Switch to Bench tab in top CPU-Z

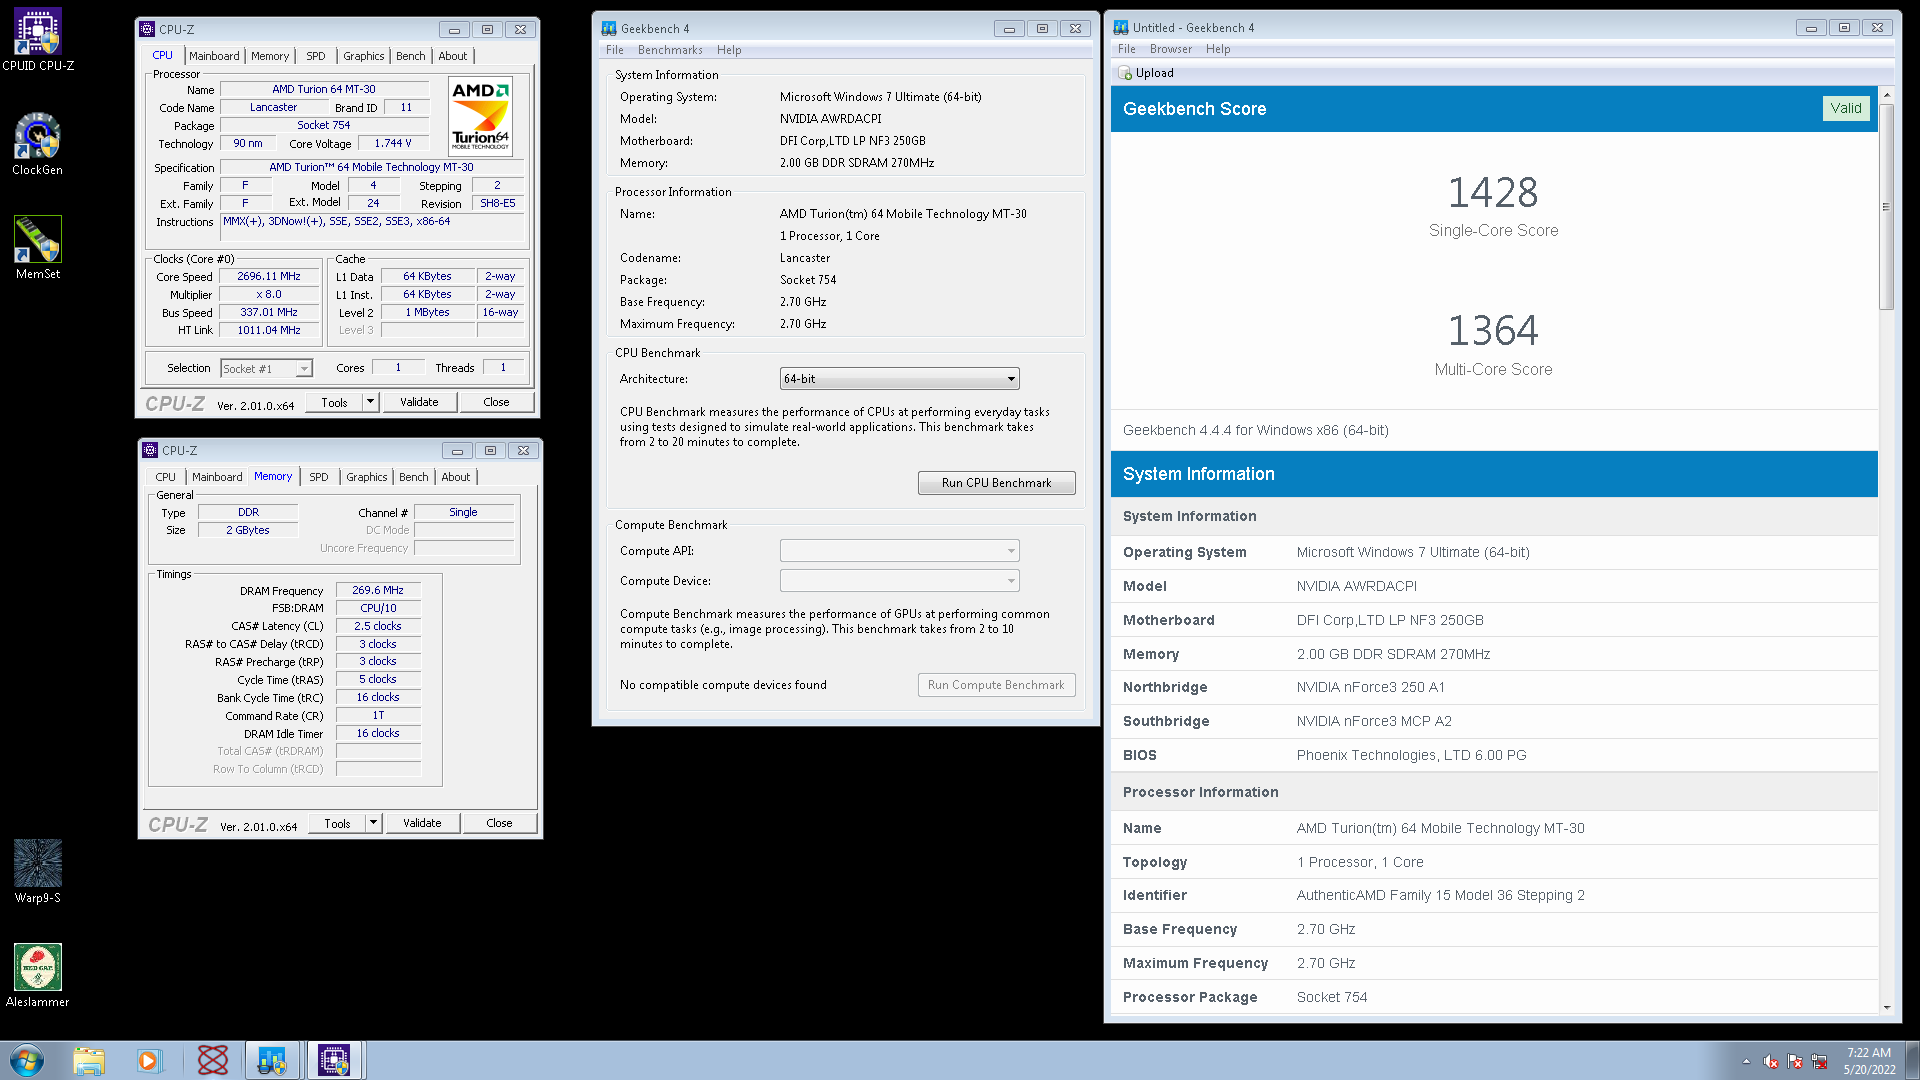(x=410, y=56)
